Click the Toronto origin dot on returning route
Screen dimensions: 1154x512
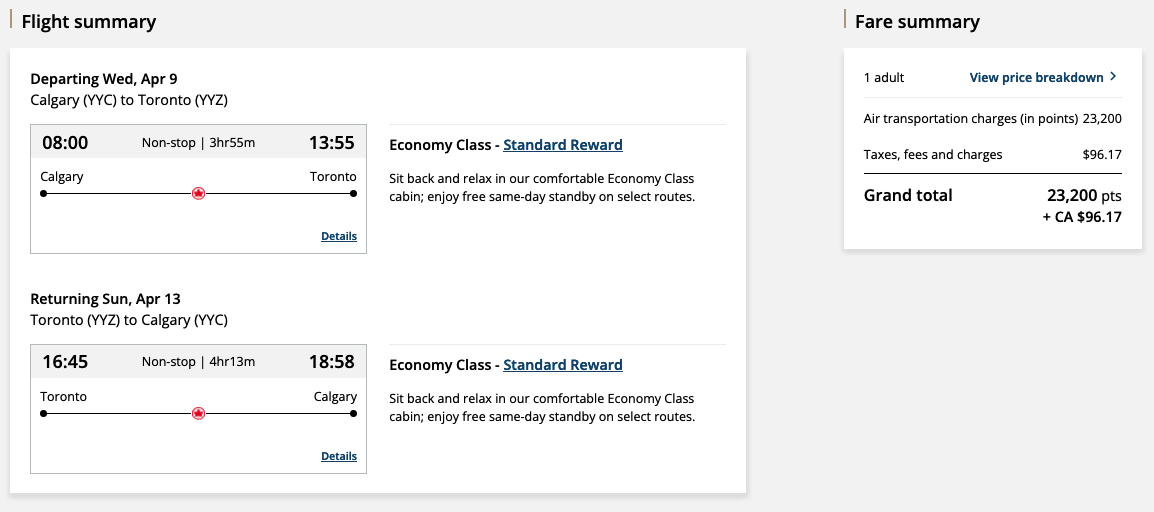click(x=43, y=413)
